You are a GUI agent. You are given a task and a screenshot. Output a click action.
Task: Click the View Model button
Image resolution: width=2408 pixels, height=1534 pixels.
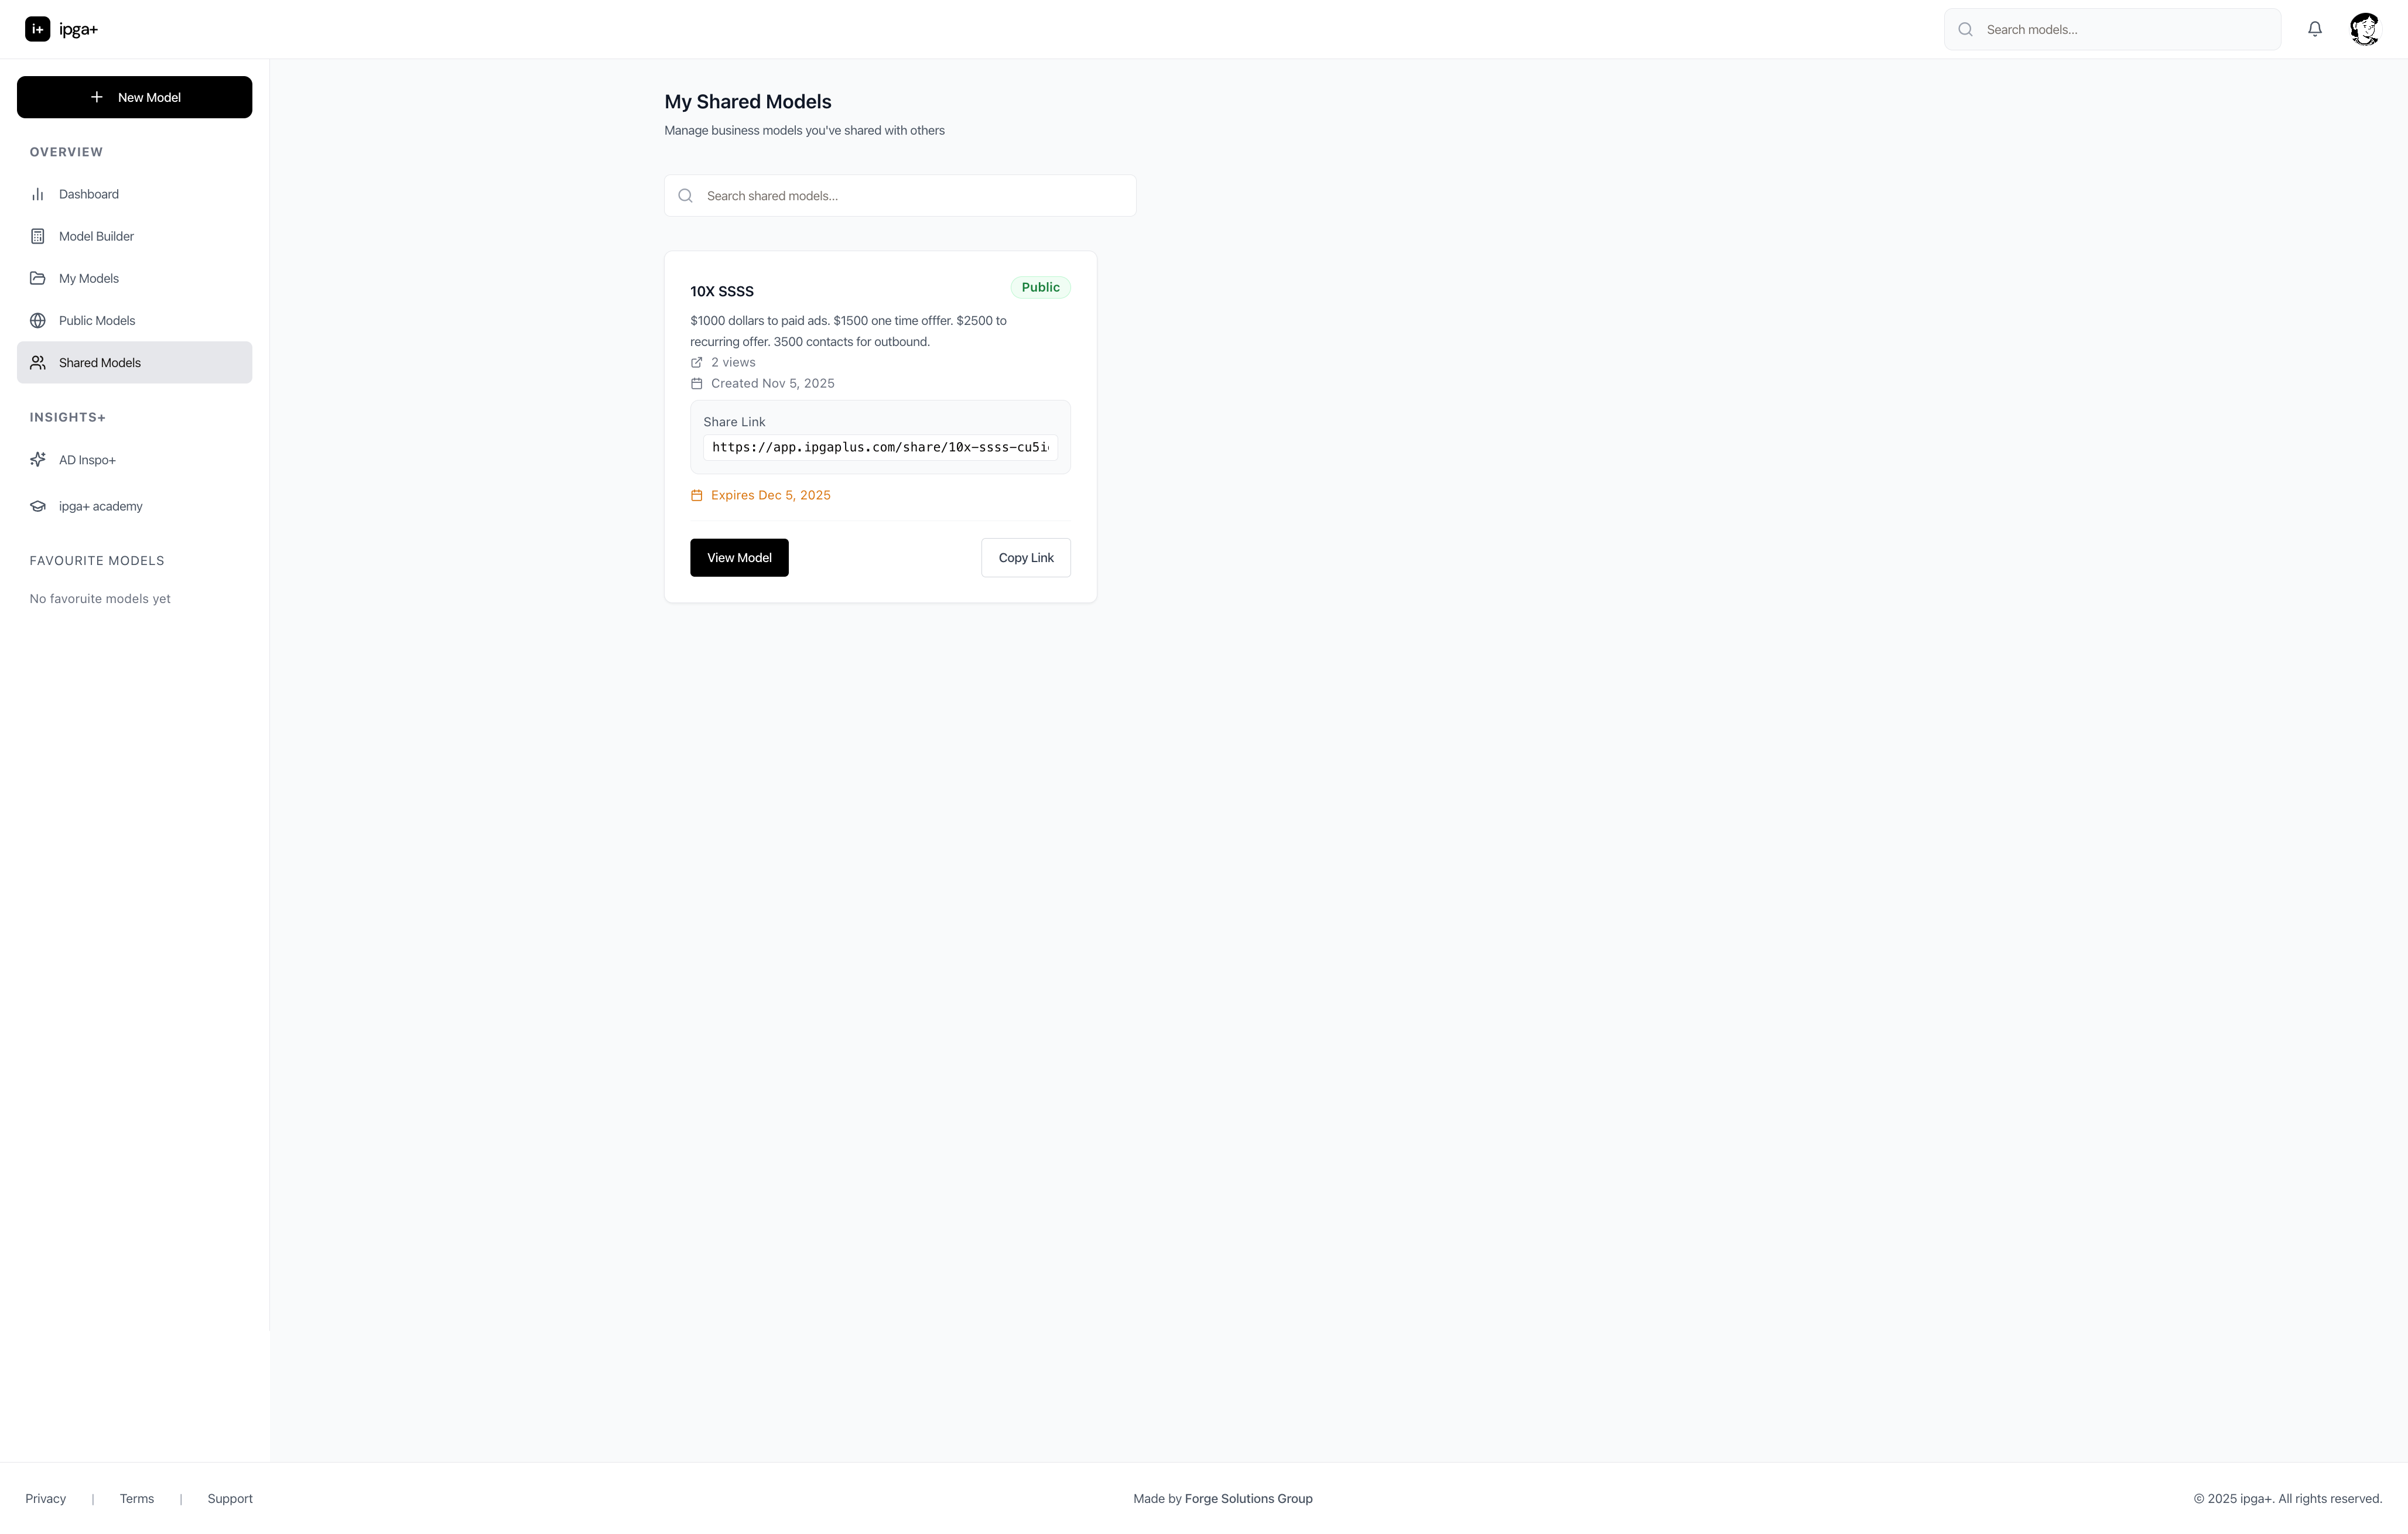click(x=739, y=558)
